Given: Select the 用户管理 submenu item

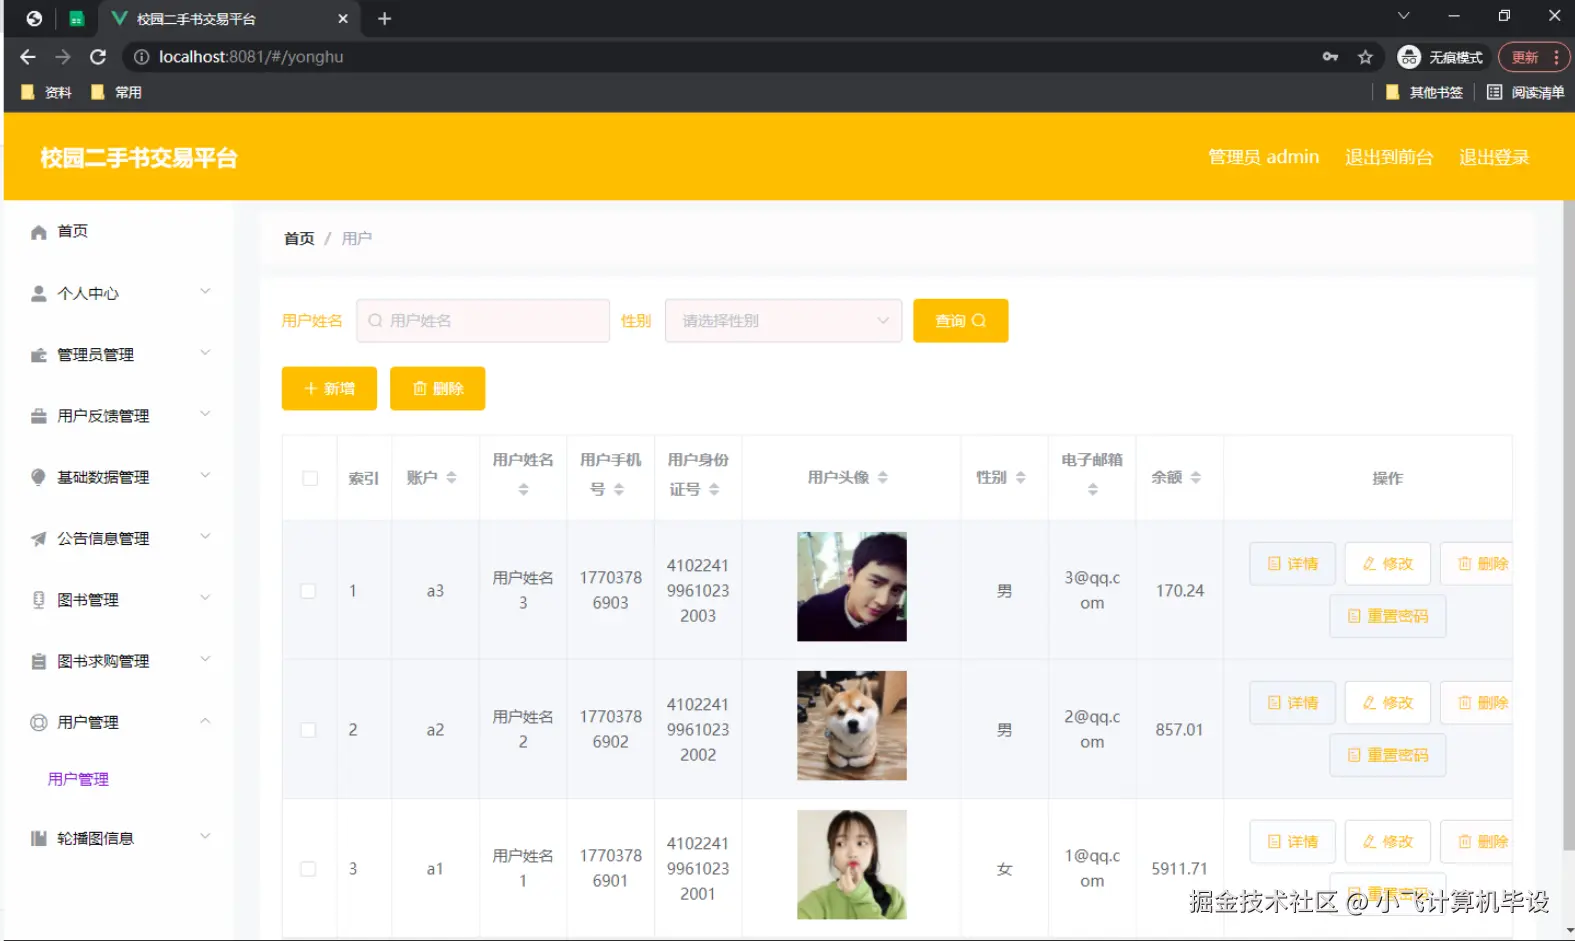Looking at the screenshot, I should 78,779.
